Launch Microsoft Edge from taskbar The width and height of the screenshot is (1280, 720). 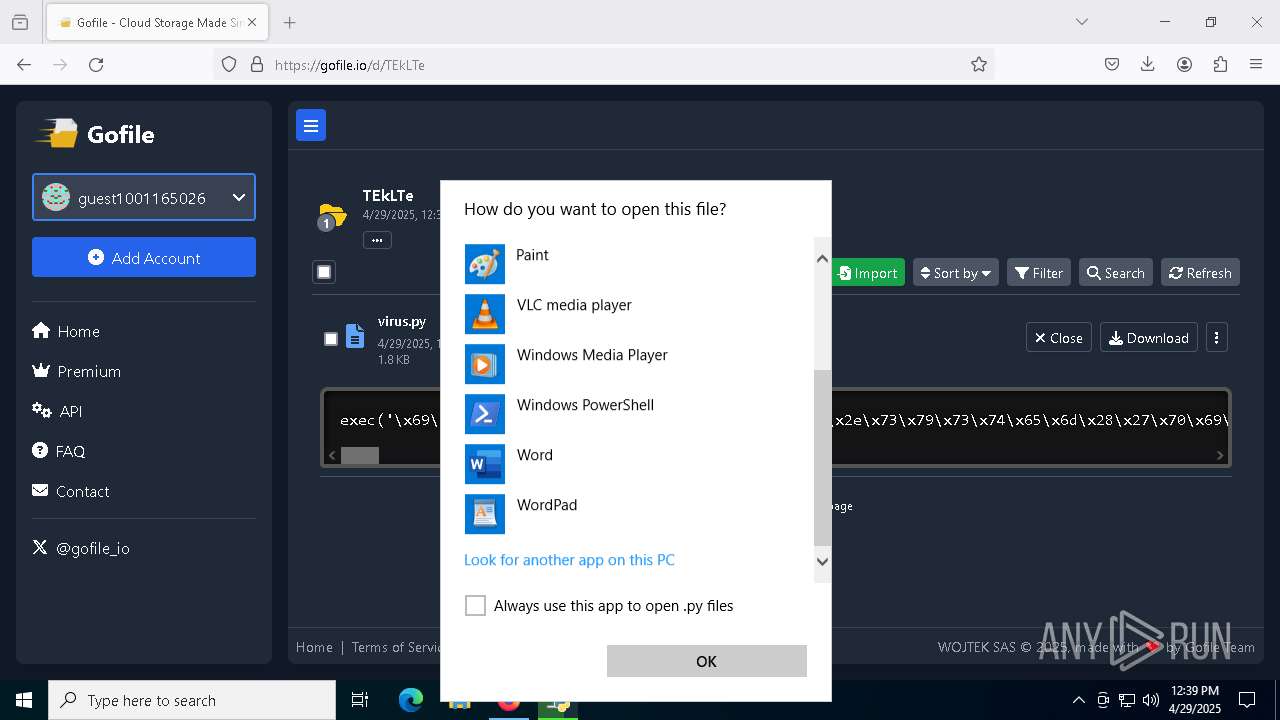tap(411, 700)
